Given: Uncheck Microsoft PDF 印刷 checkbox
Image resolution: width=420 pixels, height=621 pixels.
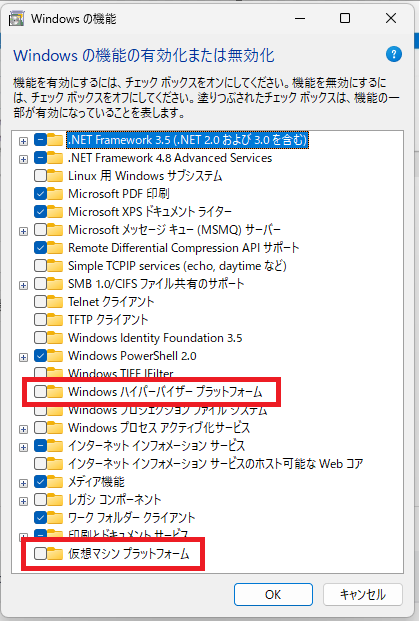Looking at the screenshot, I should click(40, 194).
